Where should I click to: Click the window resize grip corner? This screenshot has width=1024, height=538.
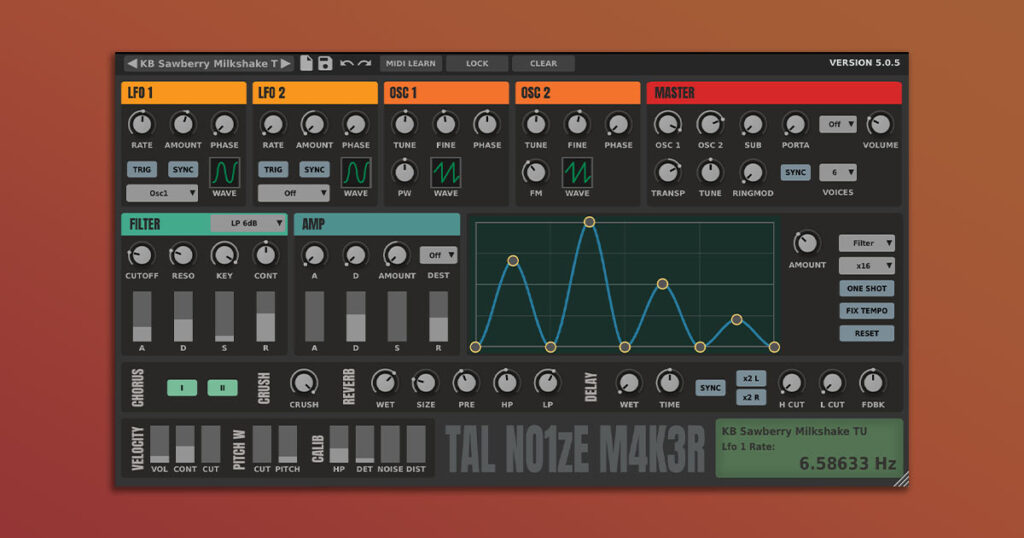coord(901,480)
